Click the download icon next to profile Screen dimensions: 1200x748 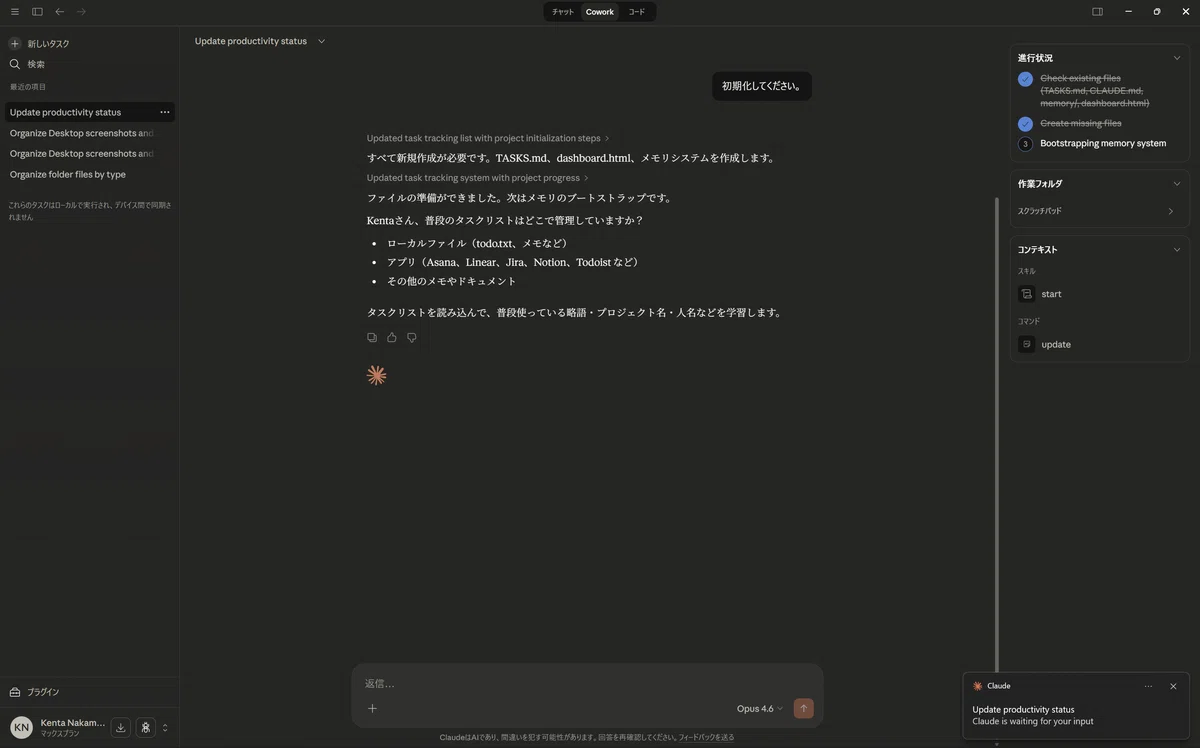click(121, 728)
